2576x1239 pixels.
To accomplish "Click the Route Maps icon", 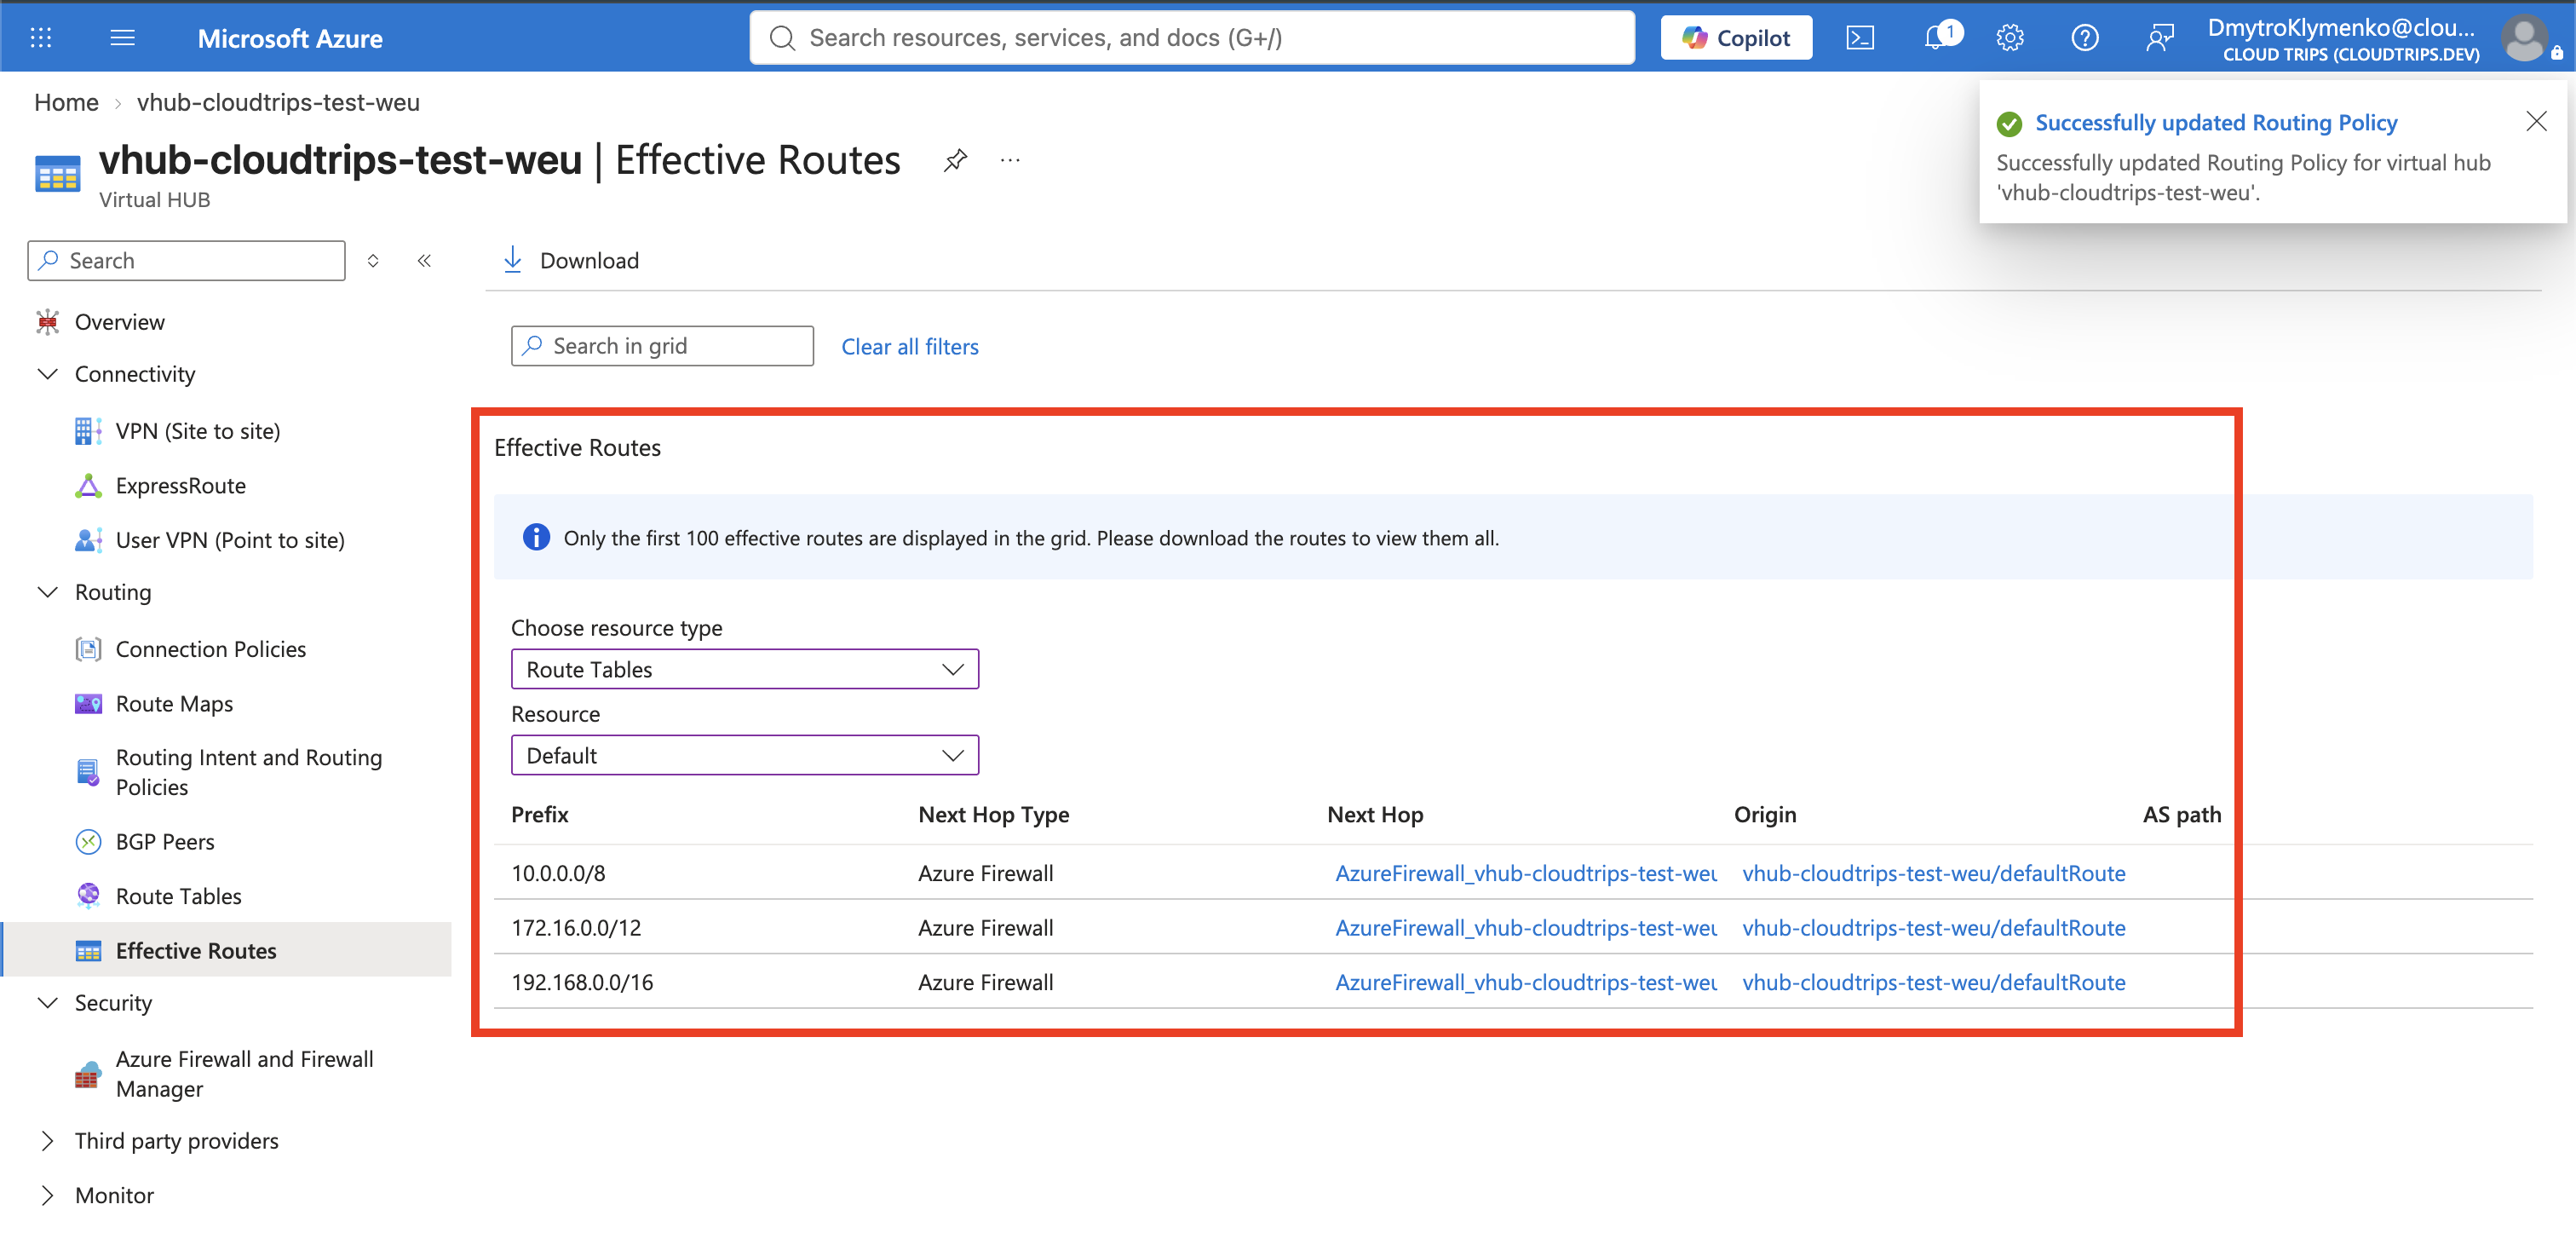I will tap(88, 704).
